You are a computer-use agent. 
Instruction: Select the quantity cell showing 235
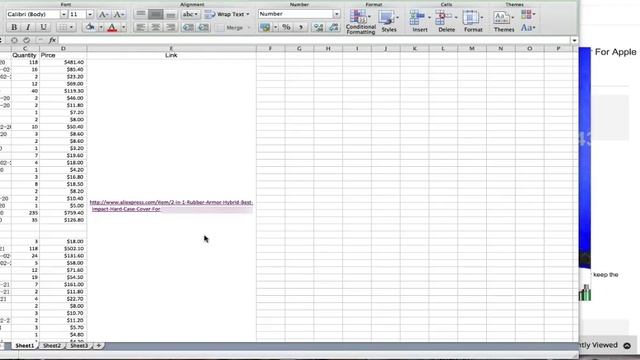25,213
